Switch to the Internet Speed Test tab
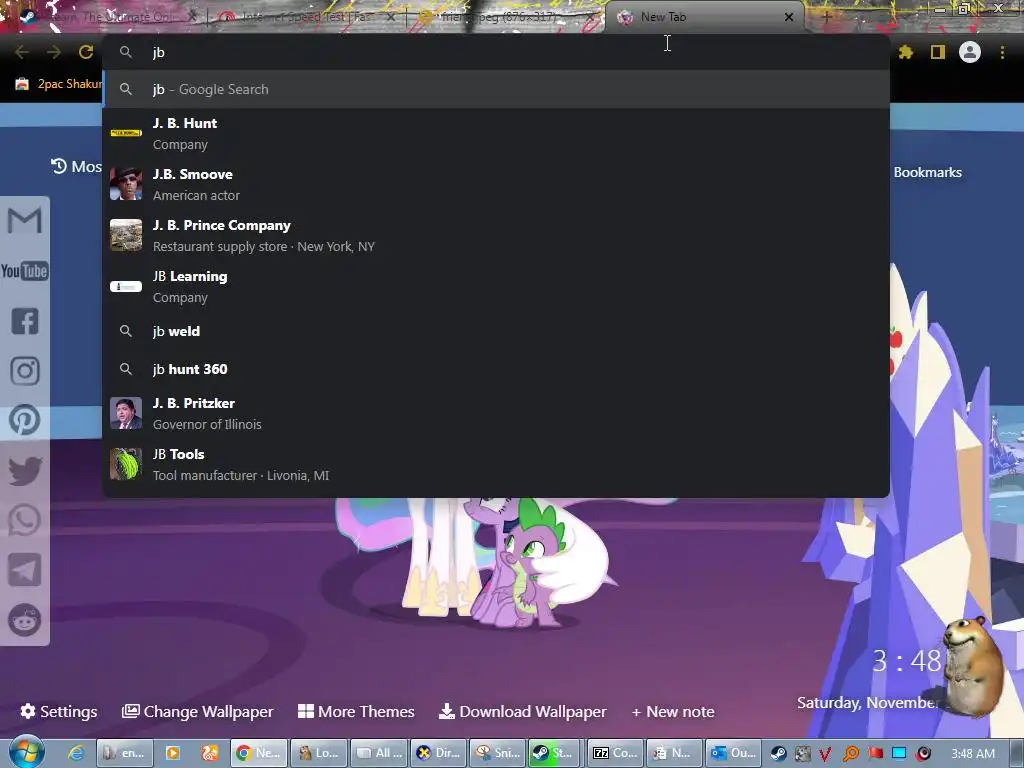Image resolution: width=1024 pixels, height=768 pixels. click(x=307, y=17)
